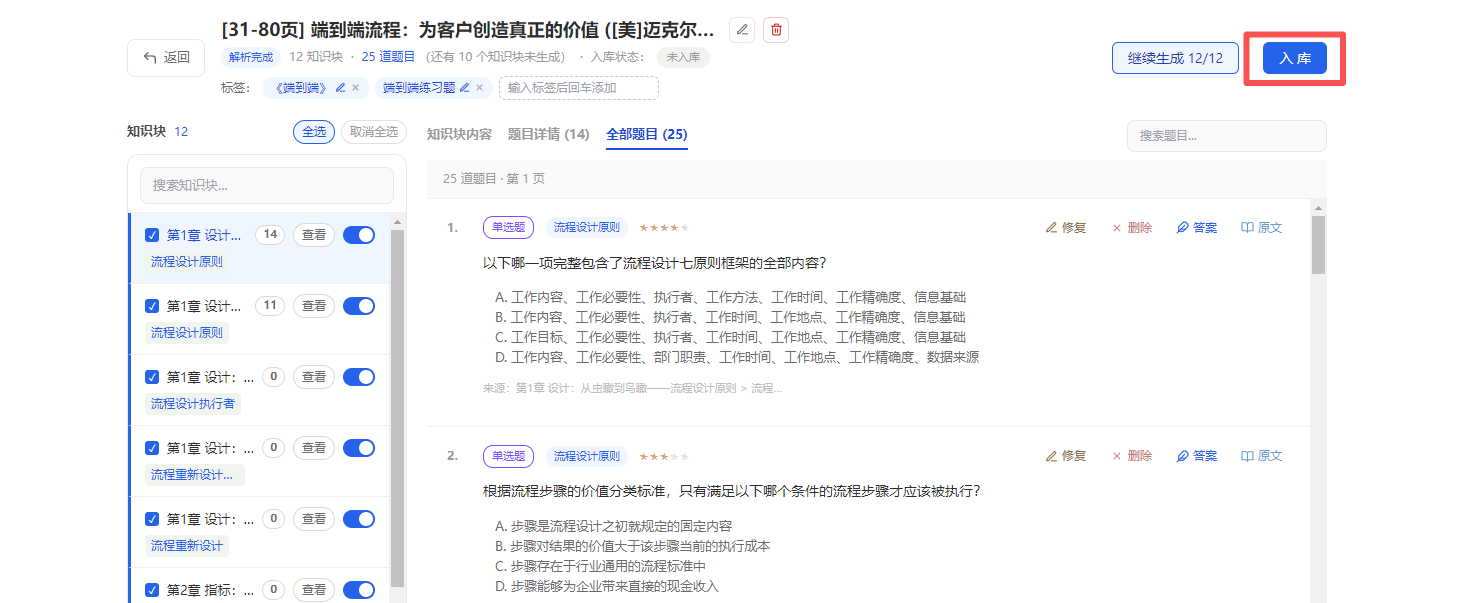Uncheck the checkbox of the block with 14 questions
The image size is (1479, 603).
152,235
